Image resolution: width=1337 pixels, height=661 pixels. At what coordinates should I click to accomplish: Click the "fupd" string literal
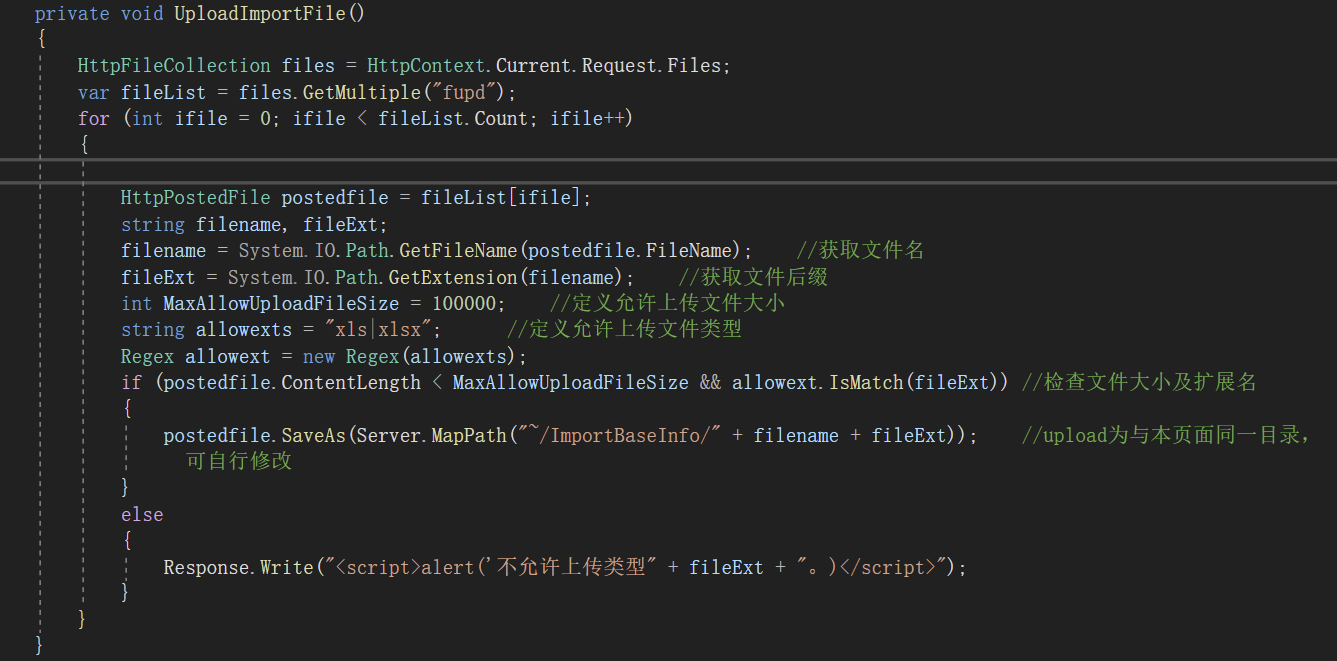pyautogui.click(x=464, y=92)
